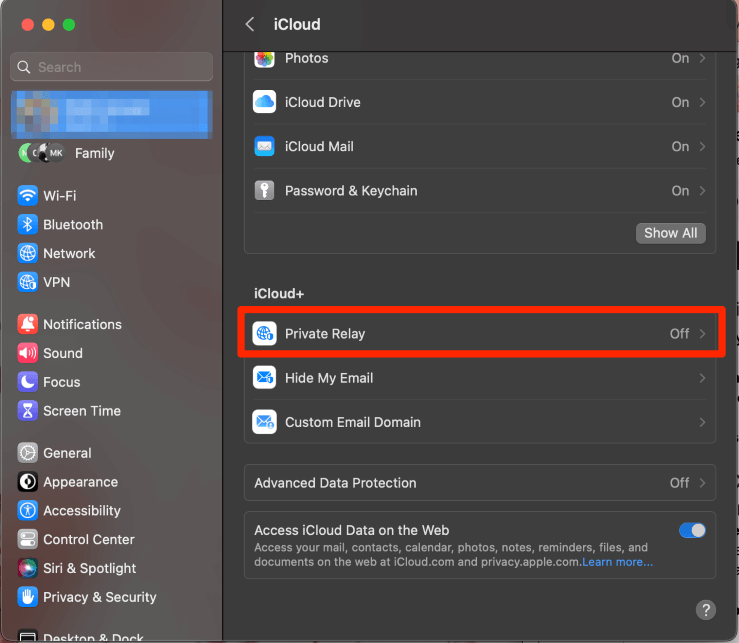The image size is (739, 643).
Task: Open Hide My Email chevron
Action: [x=702, y=378]
